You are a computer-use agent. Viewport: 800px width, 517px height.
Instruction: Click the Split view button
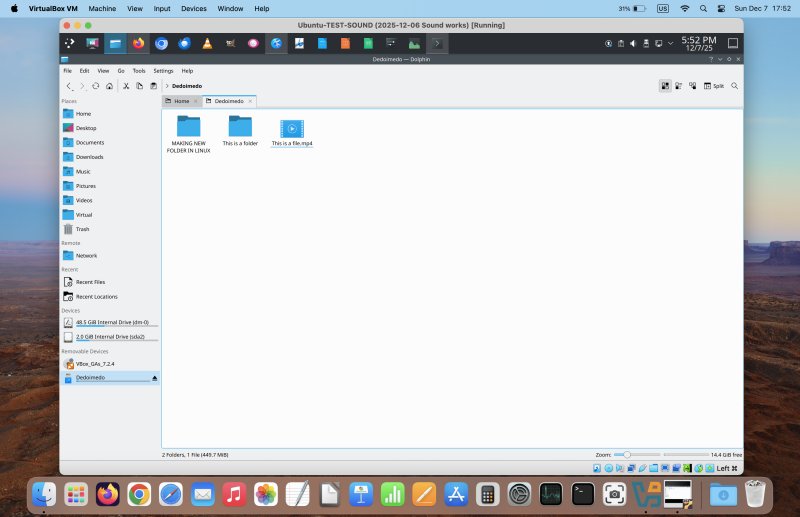[714, 86]
